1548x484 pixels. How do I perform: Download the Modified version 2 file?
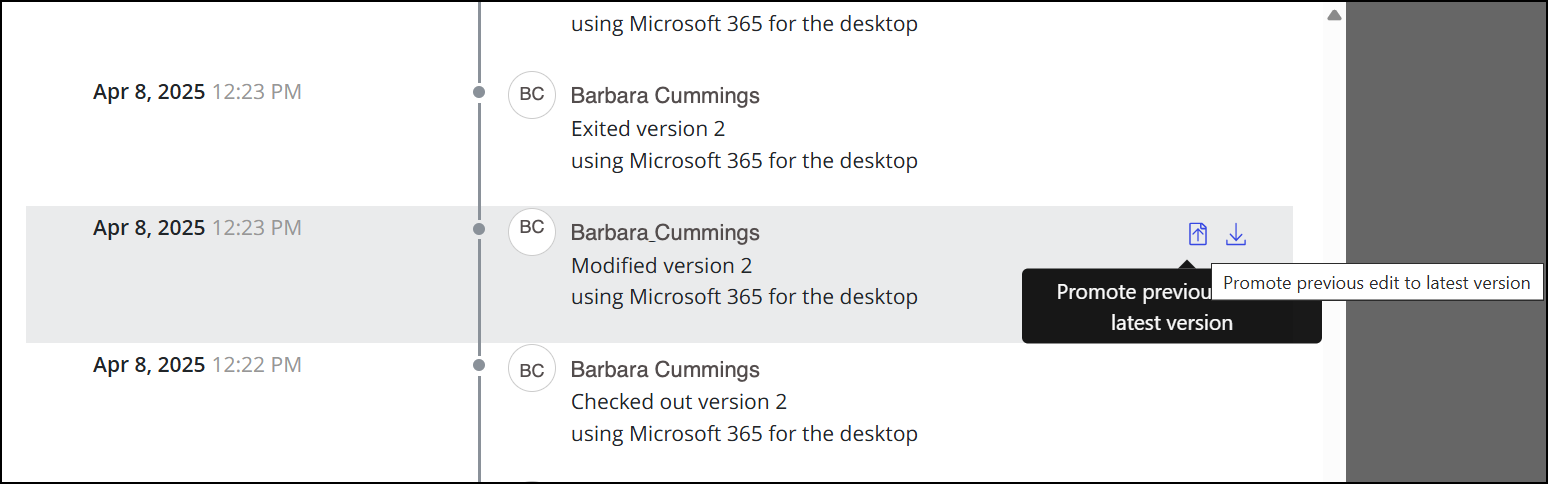(x=1236, y=234)
